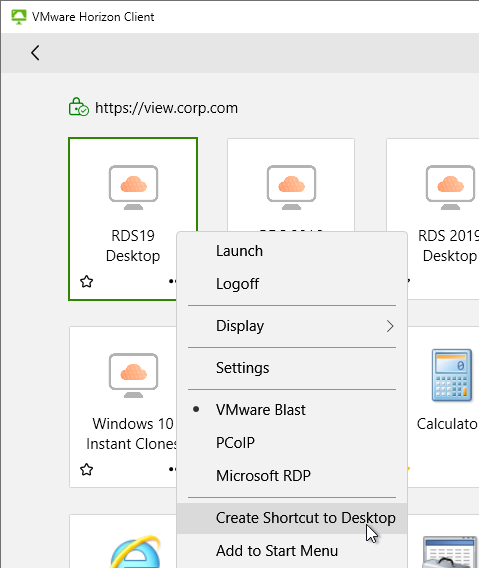Go back using the back arrow
The height and width of the screenshot is (568, 479).
click(x=35, y=53)
